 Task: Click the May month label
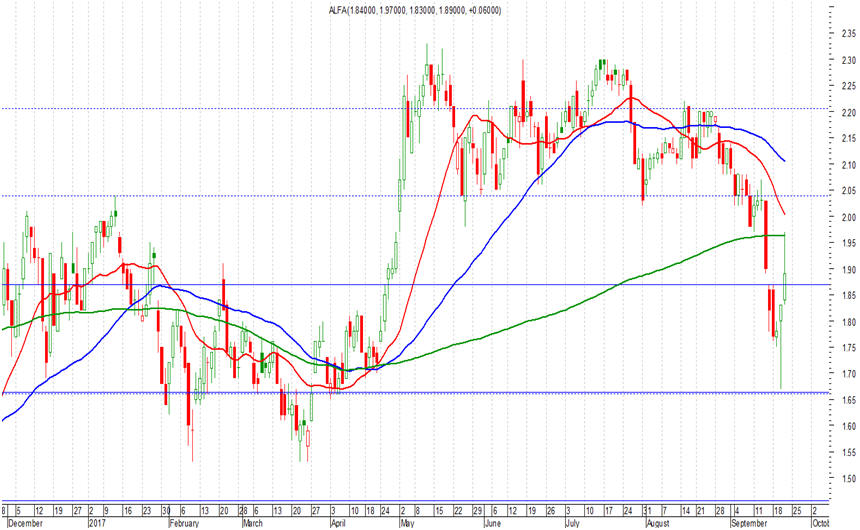click(408, 523)
